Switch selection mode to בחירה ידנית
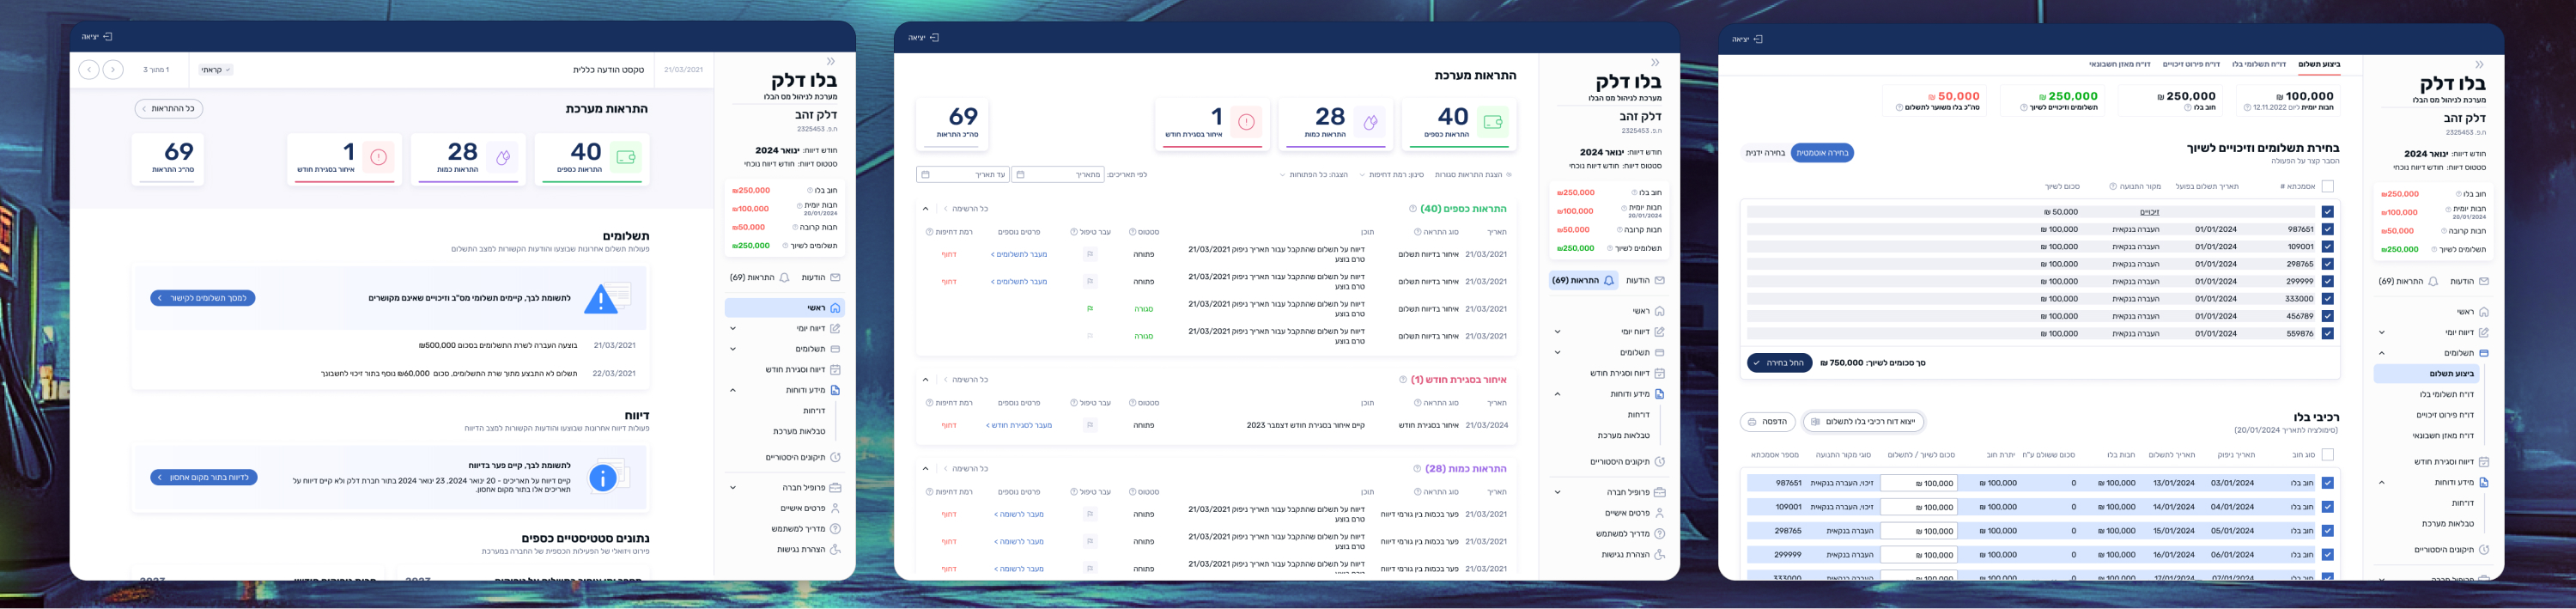Image resolution: width=2576 pixels, height=609 pixels. pos(1765,153)
